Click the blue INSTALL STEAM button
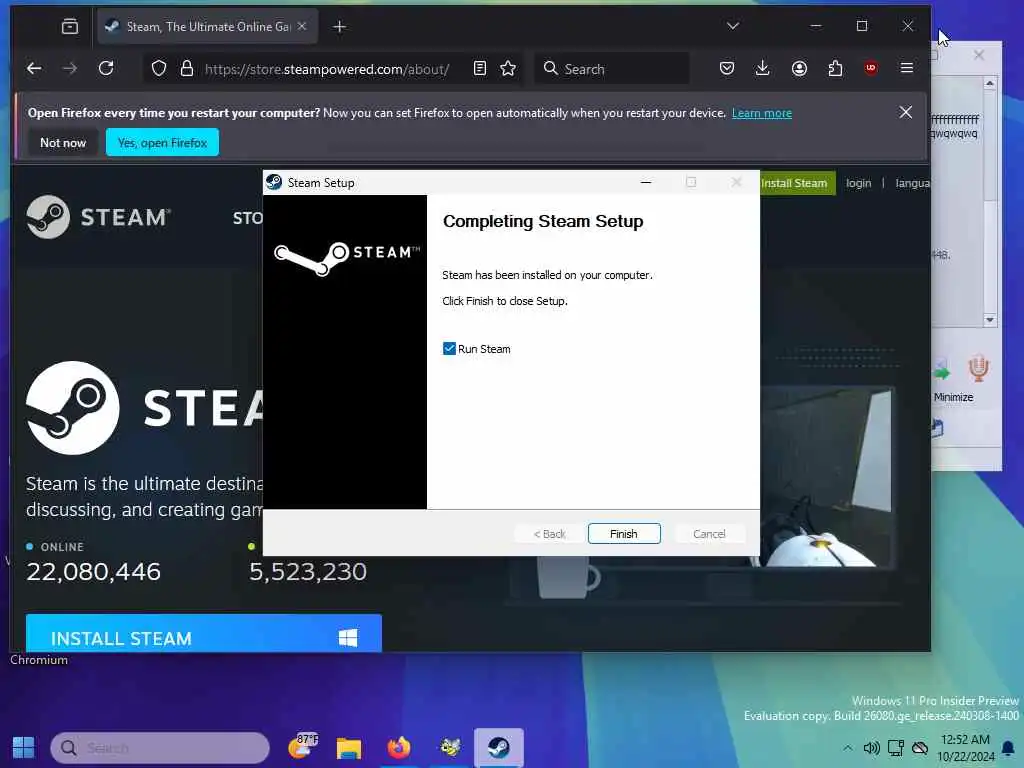The height and width of the screenshot is (768, 1024). [x=204, y=633]
